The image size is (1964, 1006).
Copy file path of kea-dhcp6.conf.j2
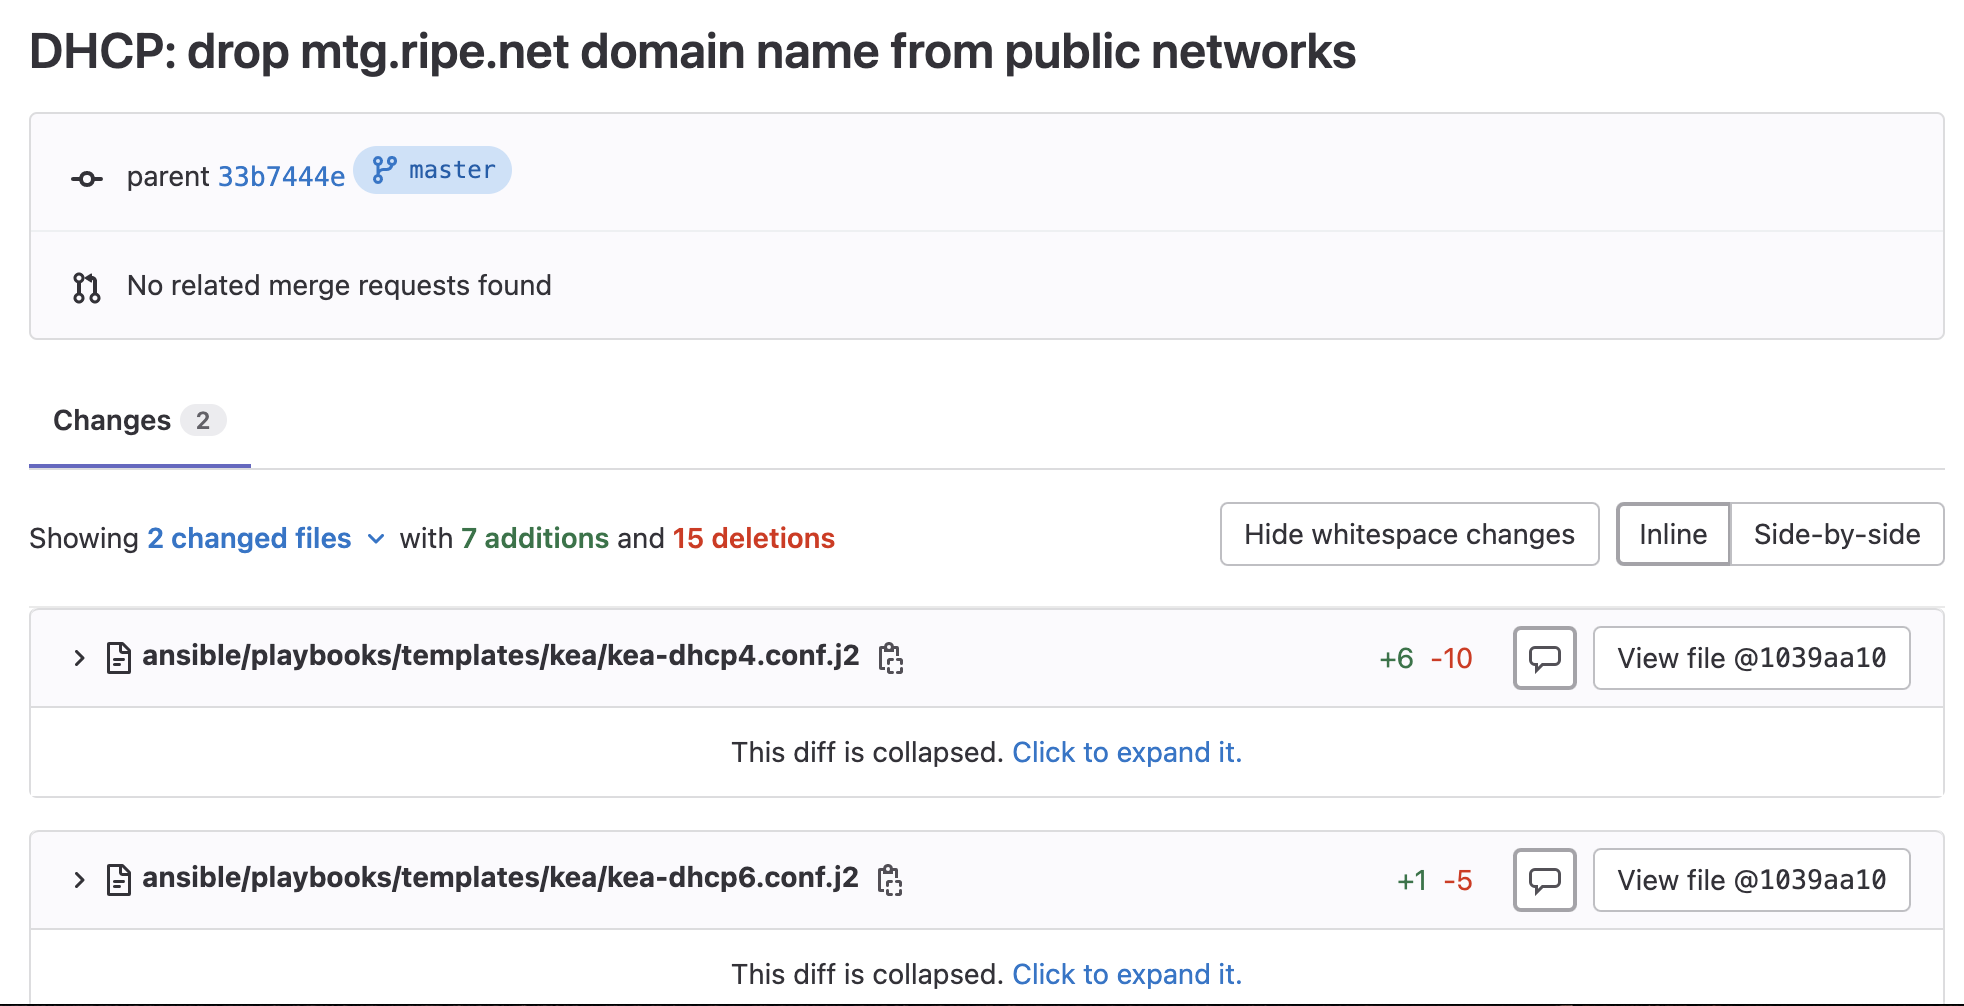tap(889, 880)
